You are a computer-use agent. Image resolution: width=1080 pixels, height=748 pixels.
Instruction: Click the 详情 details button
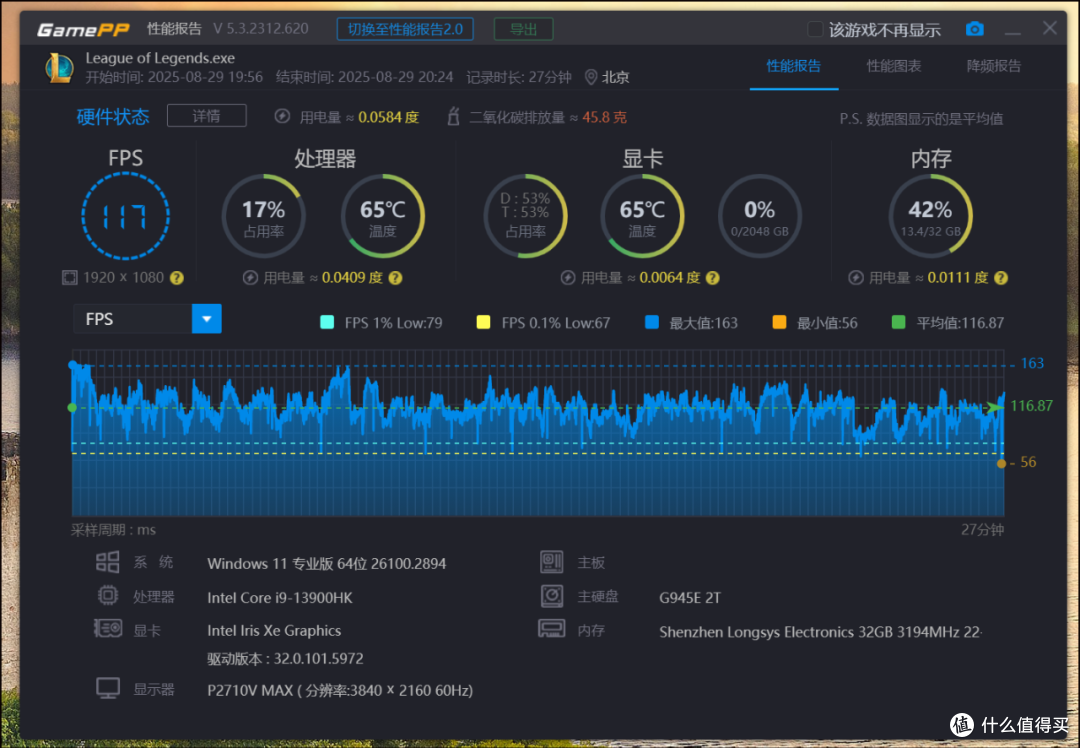[207, 116]
